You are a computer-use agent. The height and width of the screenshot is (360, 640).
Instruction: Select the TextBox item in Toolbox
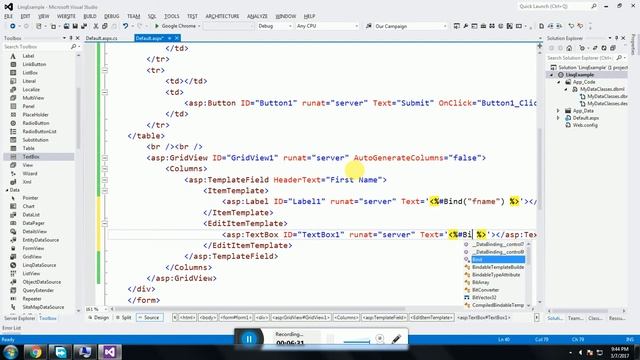(x=39, y=157)
